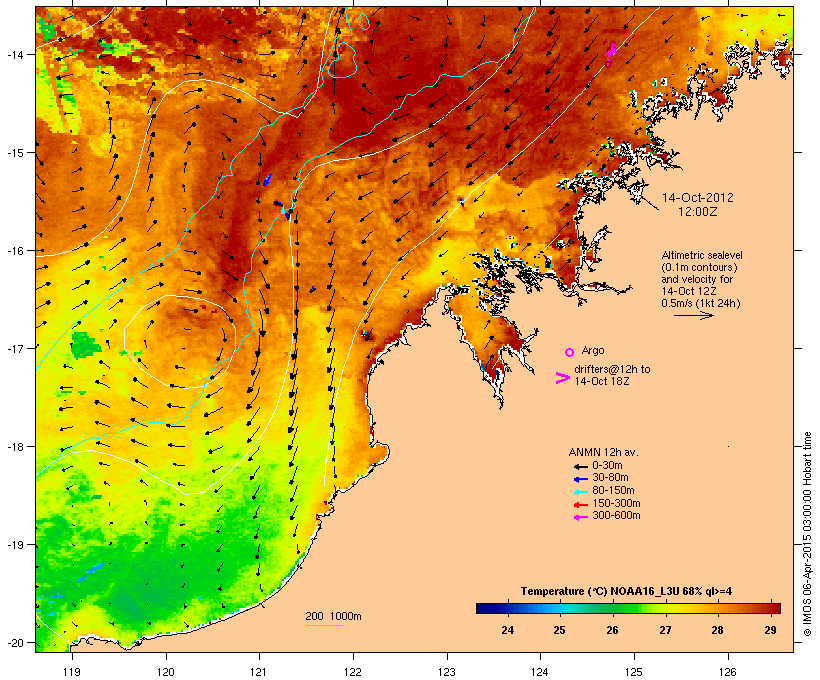820x680 pixels.
Task: Click the cyan 80-150m legend arrow
Action: point(580,492)
